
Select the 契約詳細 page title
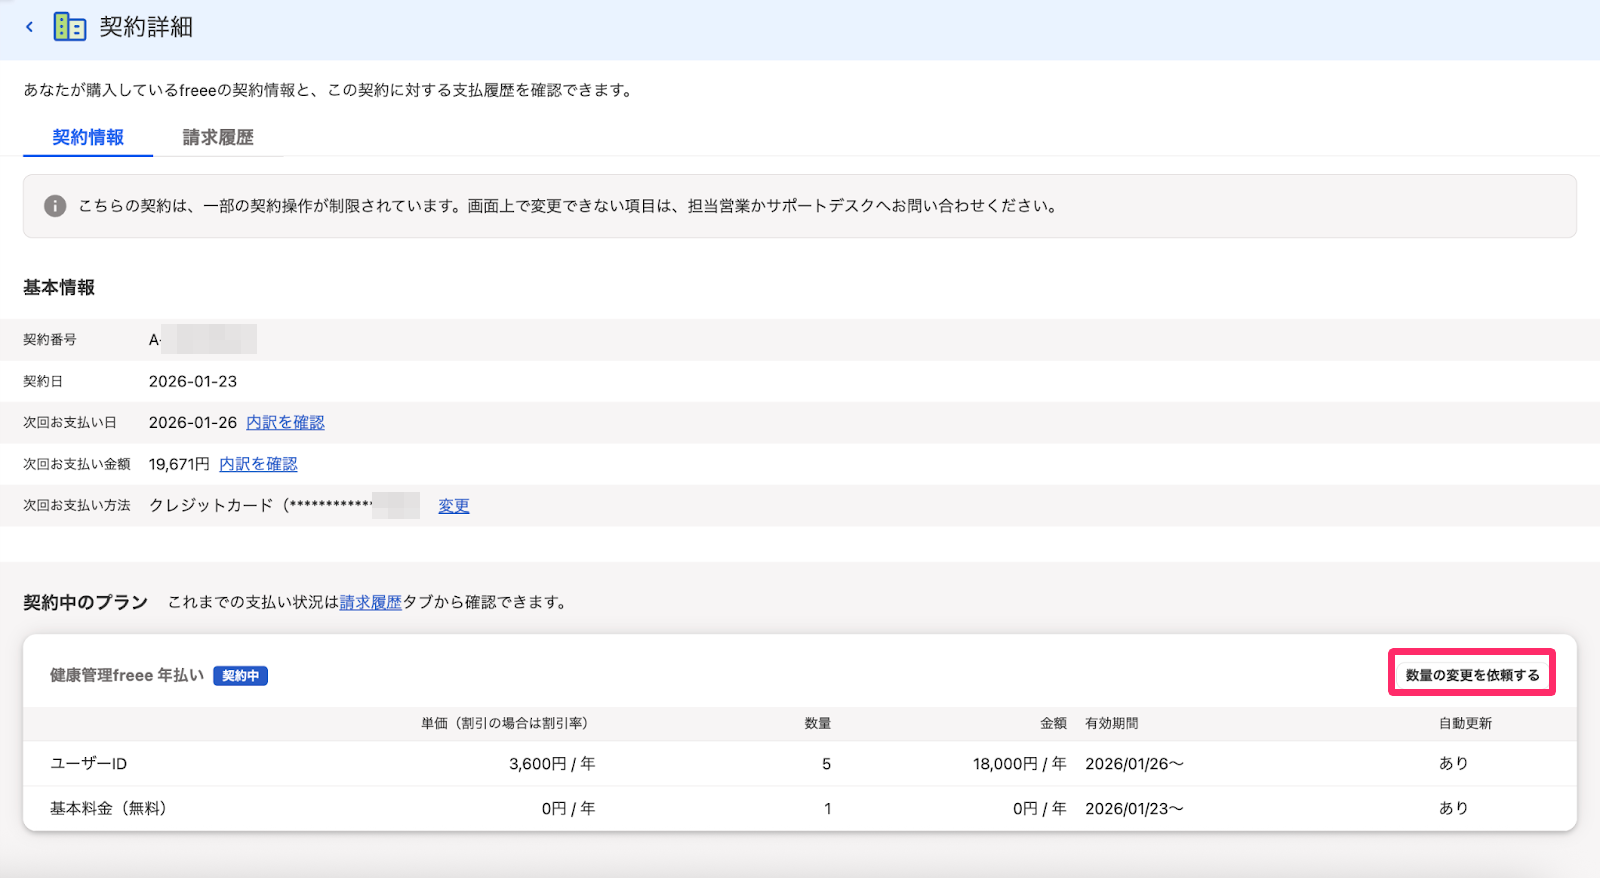(x=146, y=27)
